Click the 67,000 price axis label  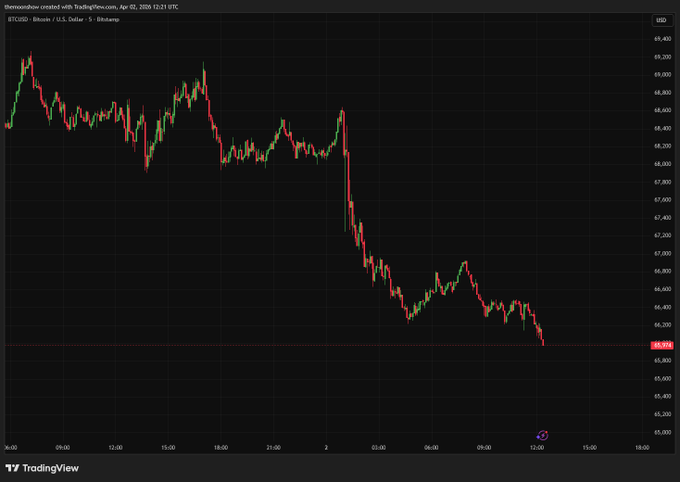(662, 253)
